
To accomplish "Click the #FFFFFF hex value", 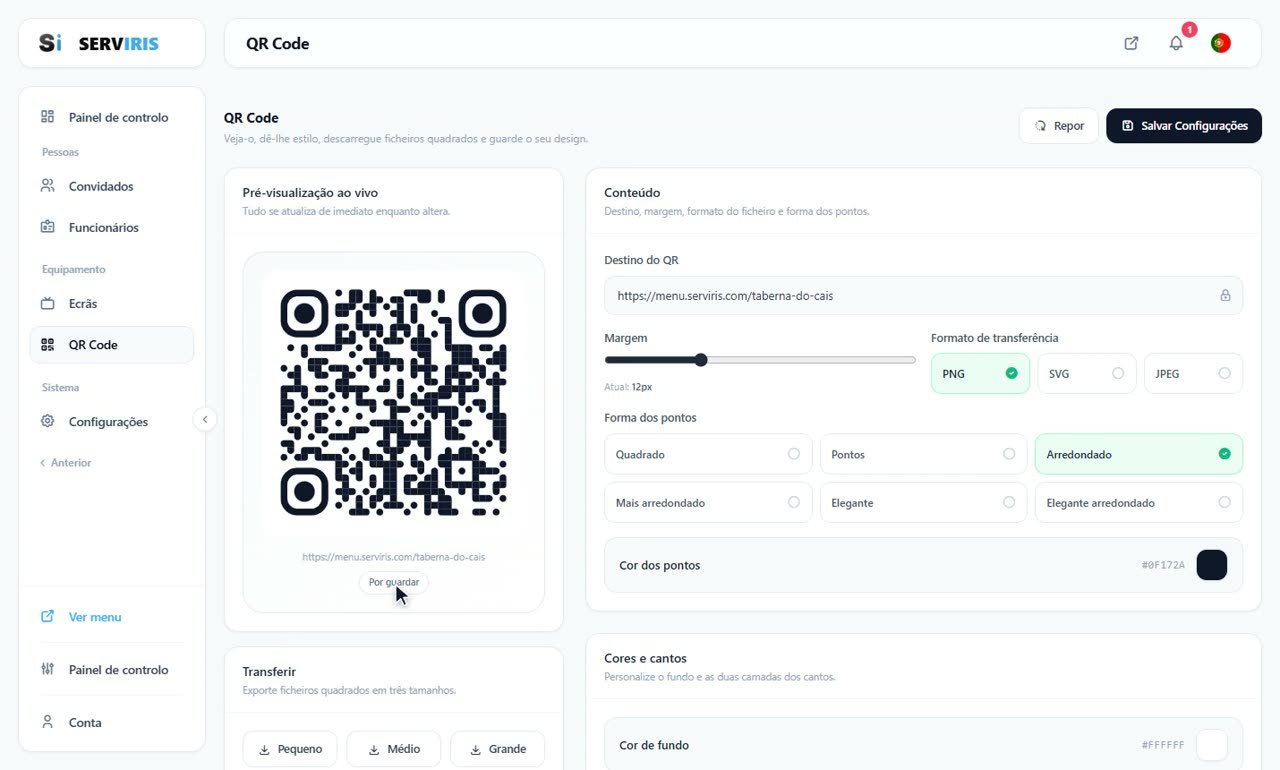I will pos(1163,746).
